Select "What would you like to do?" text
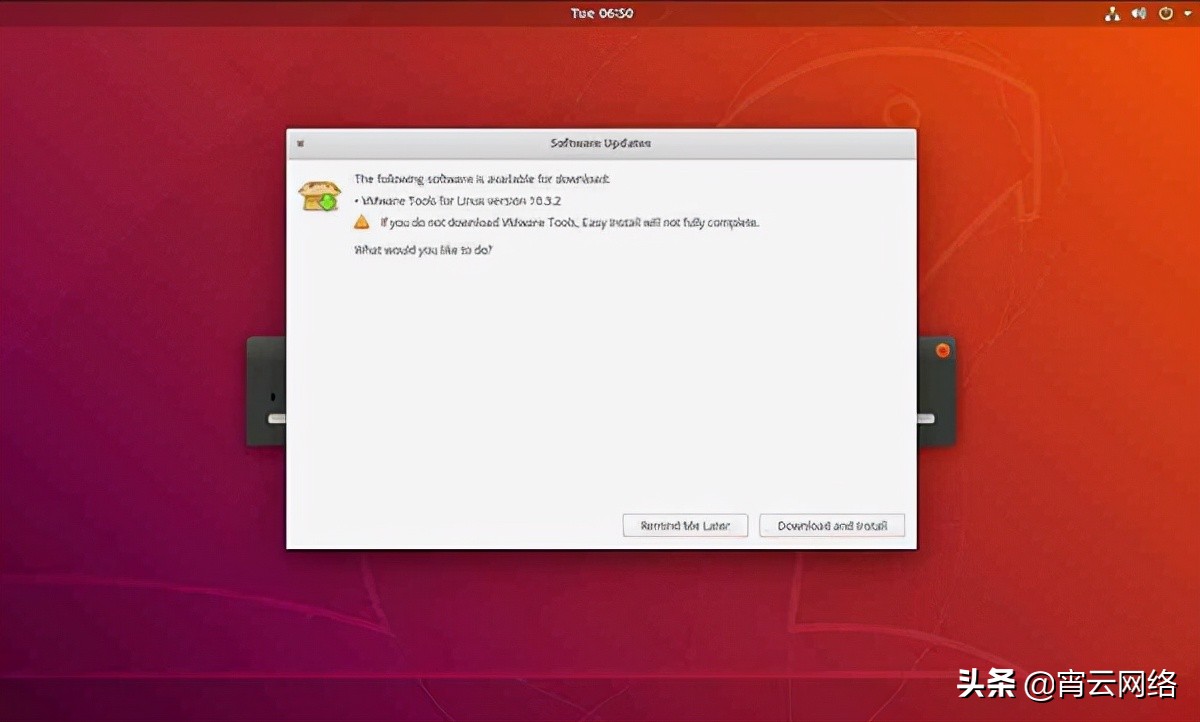1200x722 pixels. [424, 250]
